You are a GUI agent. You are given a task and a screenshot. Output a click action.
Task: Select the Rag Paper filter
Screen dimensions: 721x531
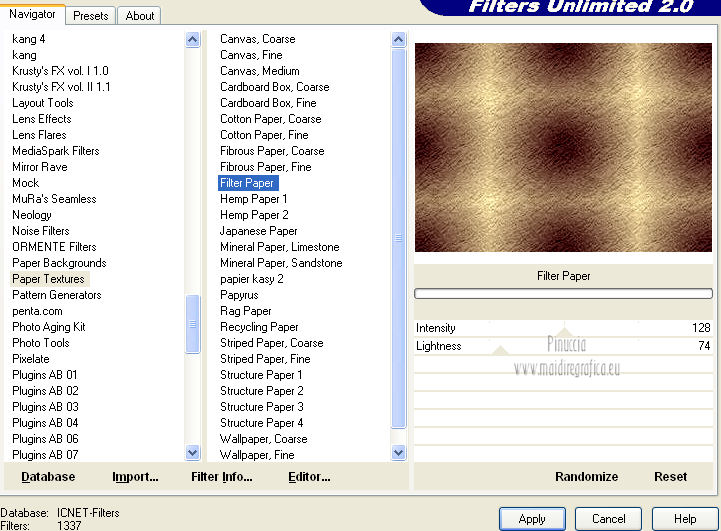point(246,311)
